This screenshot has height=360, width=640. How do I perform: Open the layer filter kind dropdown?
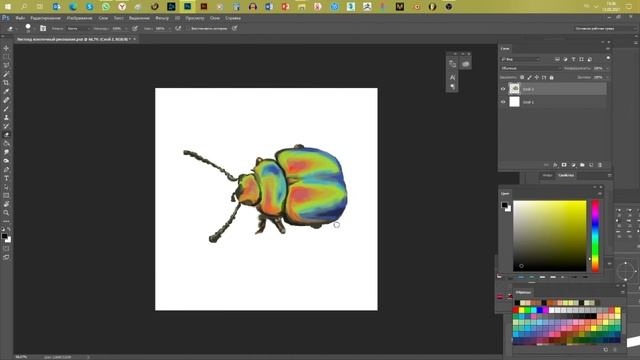click(521, 59)
